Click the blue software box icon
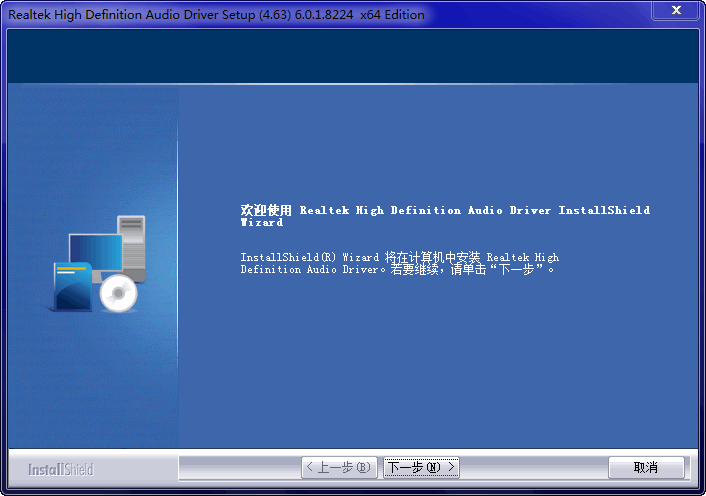 pyautogui.click(x=72, y=287)
